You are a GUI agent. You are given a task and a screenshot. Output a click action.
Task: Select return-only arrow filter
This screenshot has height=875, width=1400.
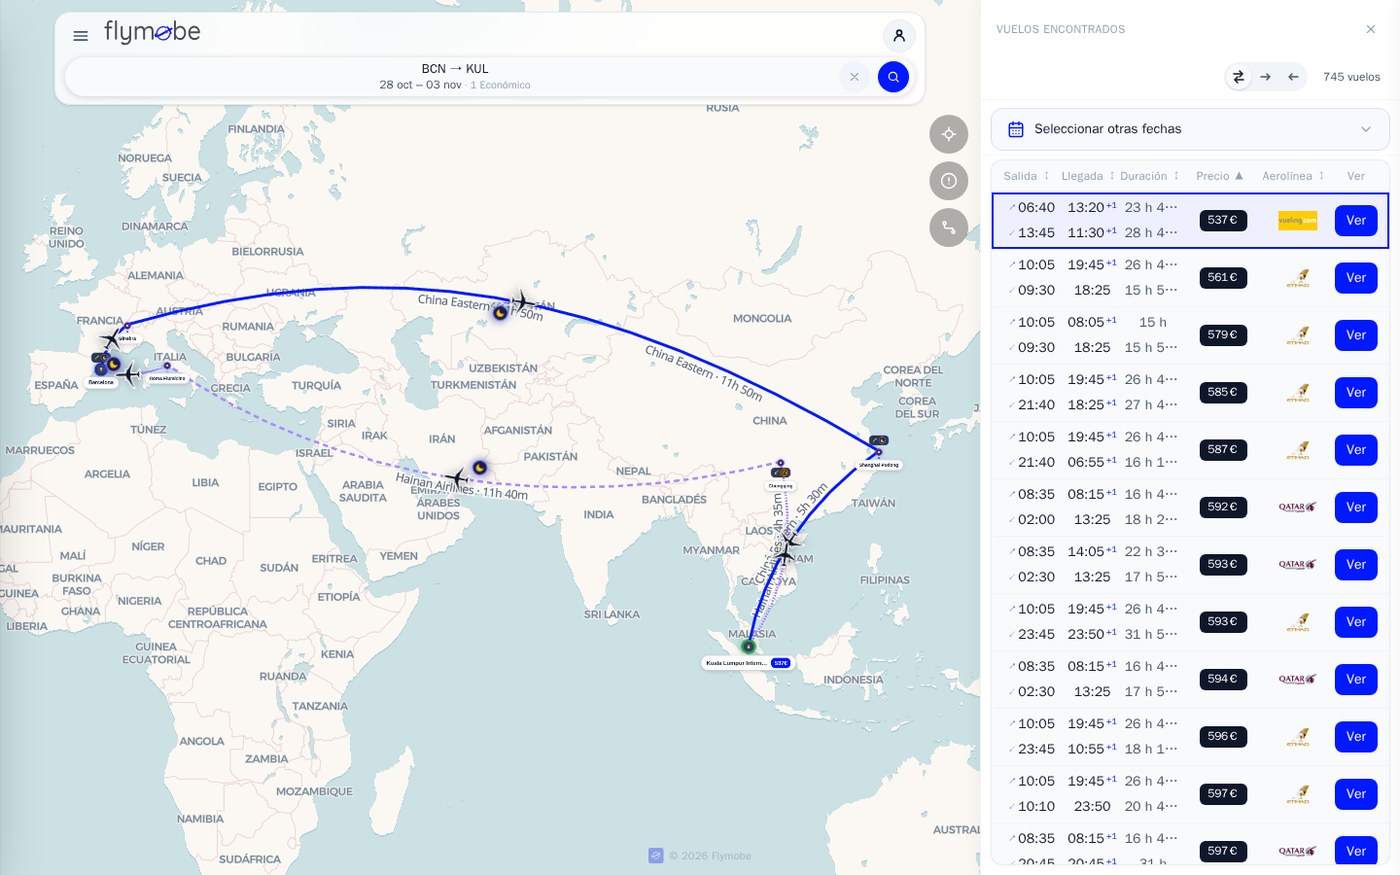coord(1293,77)
